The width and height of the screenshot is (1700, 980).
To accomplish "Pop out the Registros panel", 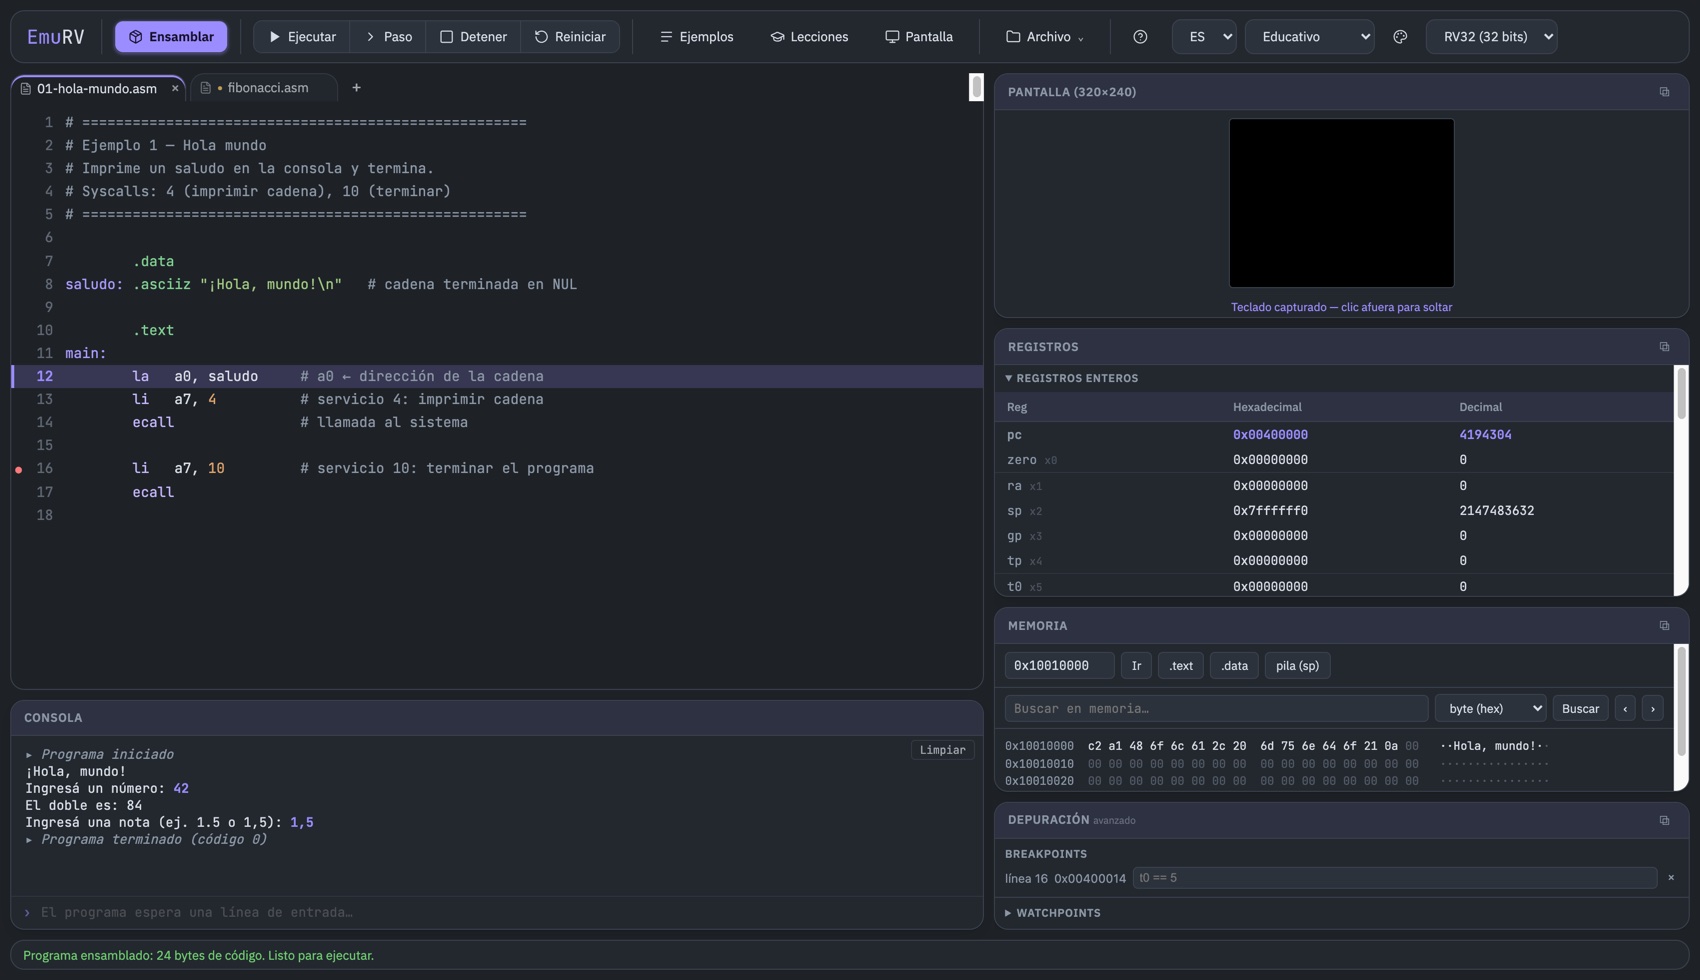I will click(1664, 347).
